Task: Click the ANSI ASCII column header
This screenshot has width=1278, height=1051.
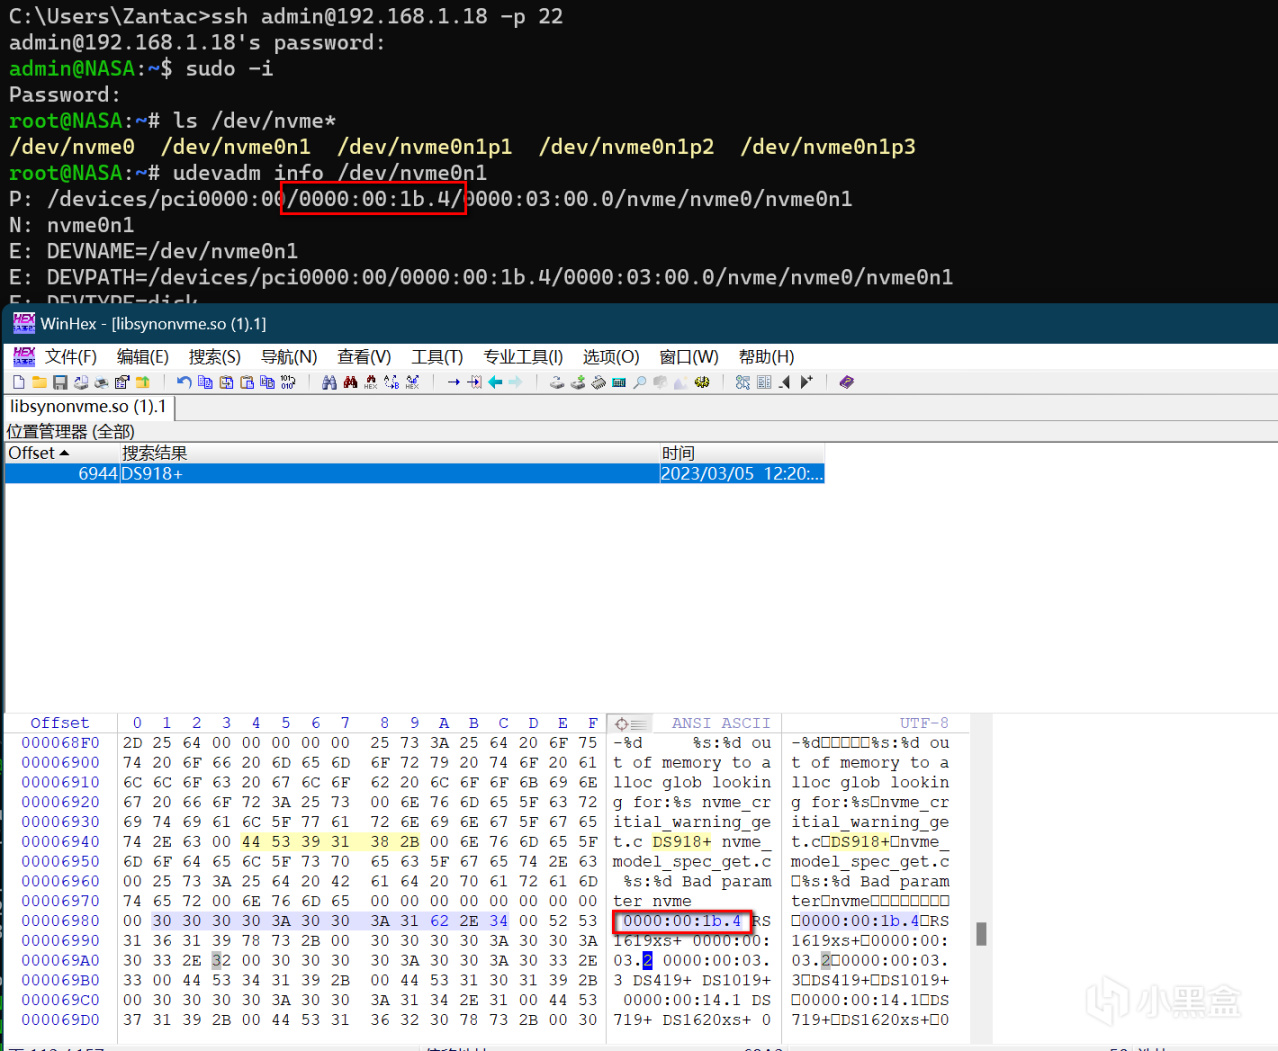Action: point(721,723)
